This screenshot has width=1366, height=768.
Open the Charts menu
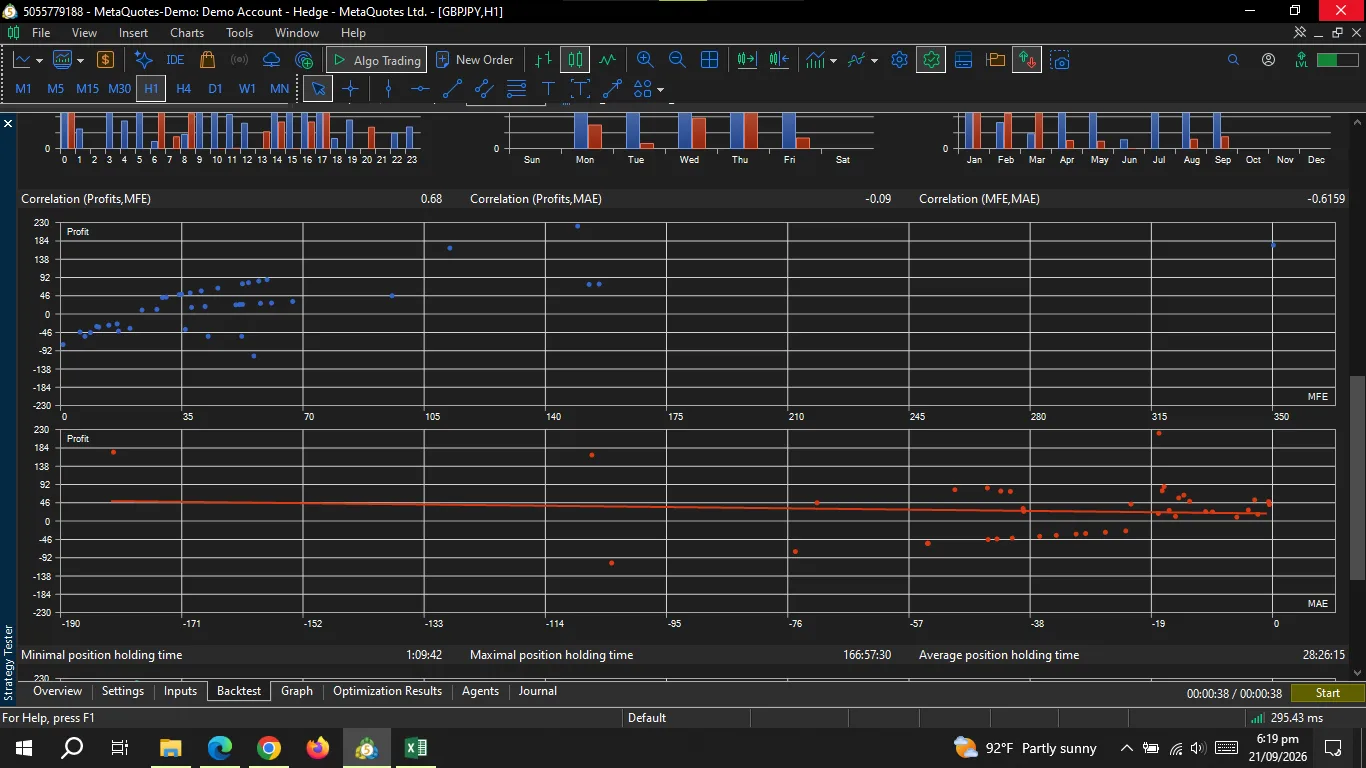pyautogui.click(x=187, y=33)
